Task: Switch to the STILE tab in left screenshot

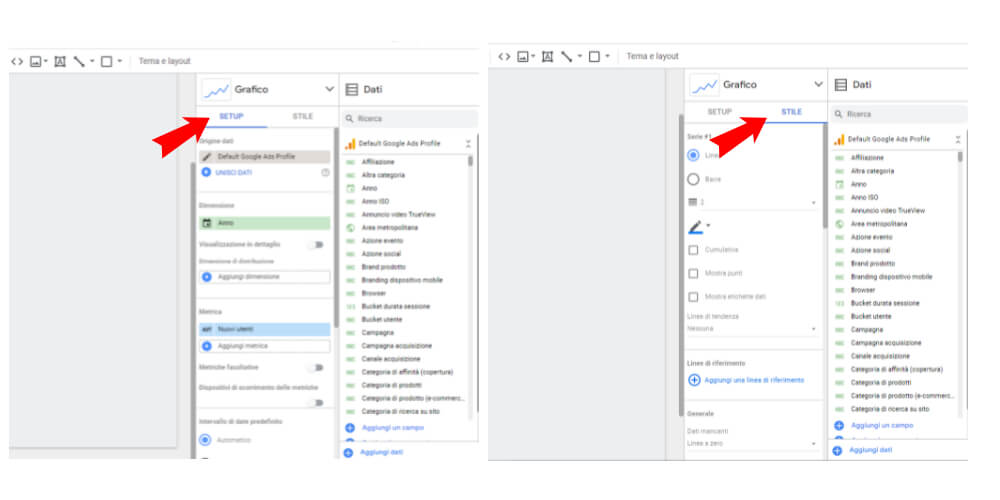Action: [302, 117]
